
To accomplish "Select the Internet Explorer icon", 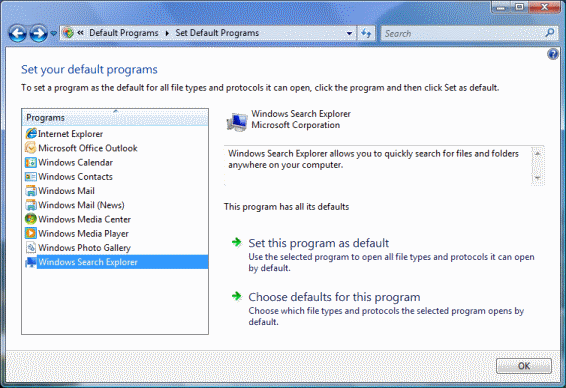I will [31, 134].
